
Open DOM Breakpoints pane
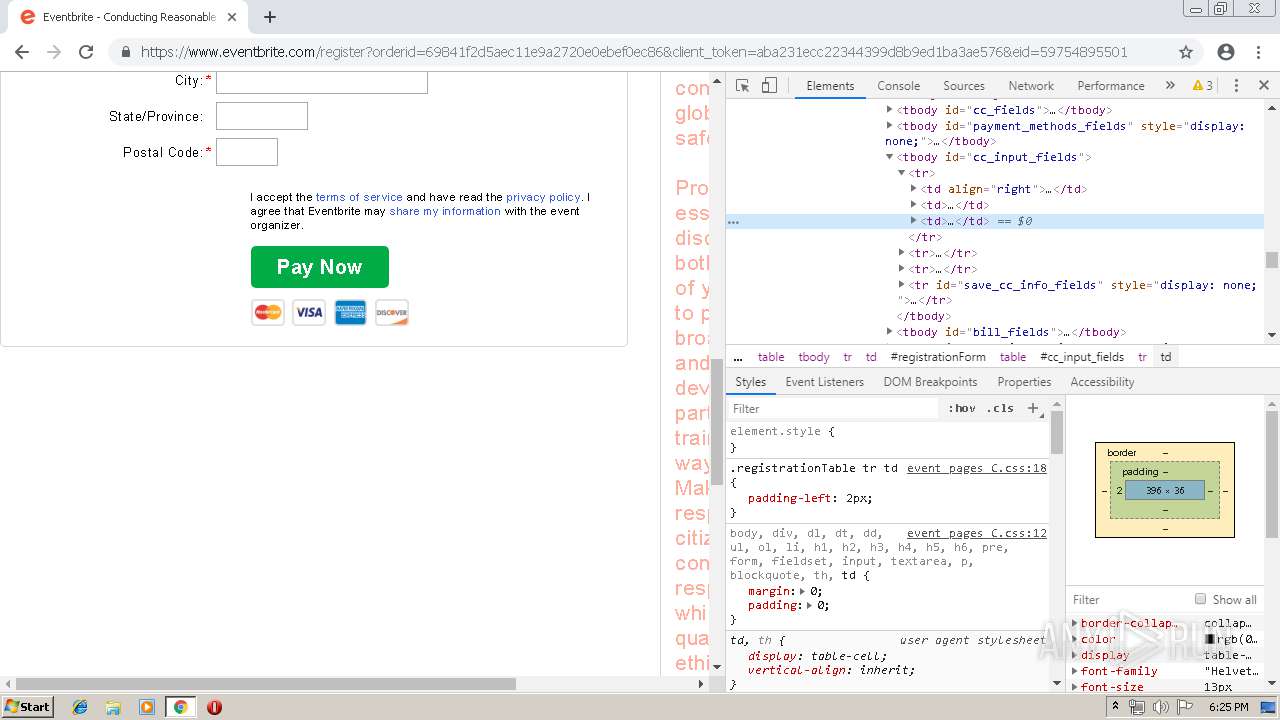(x=930, y=382)
